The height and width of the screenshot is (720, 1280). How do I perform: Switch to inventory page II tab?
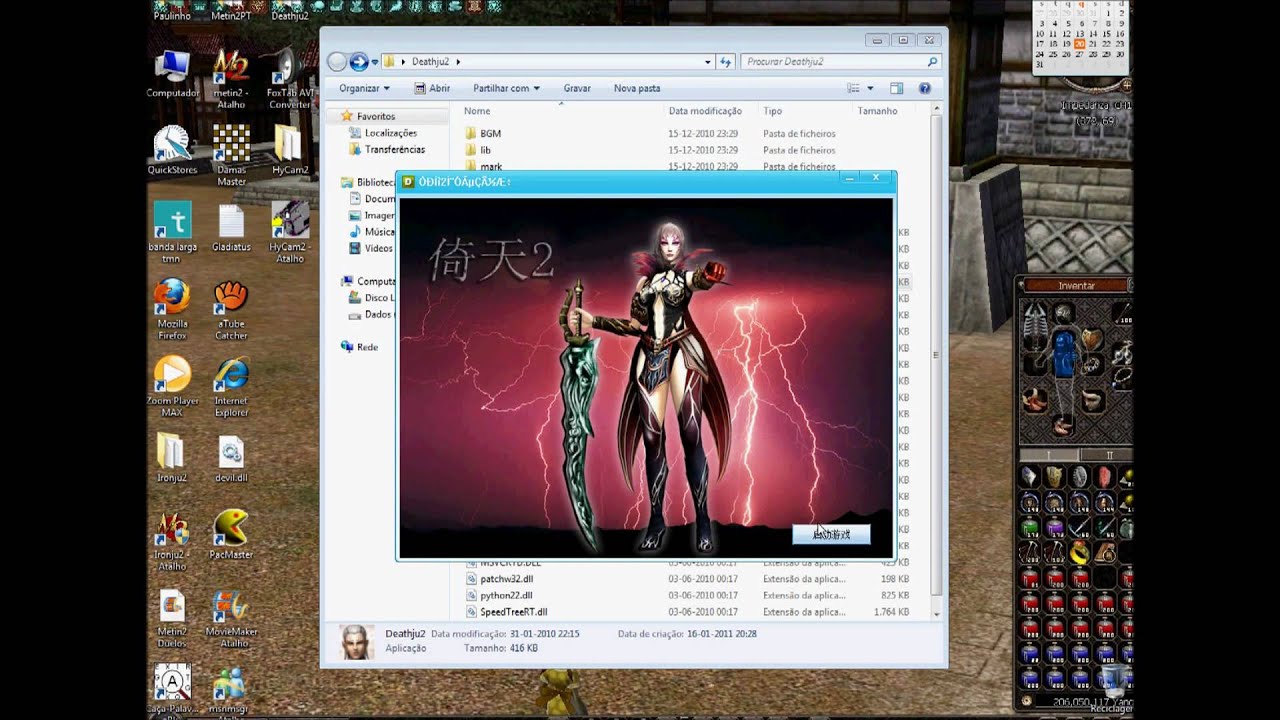(1109, 455)
